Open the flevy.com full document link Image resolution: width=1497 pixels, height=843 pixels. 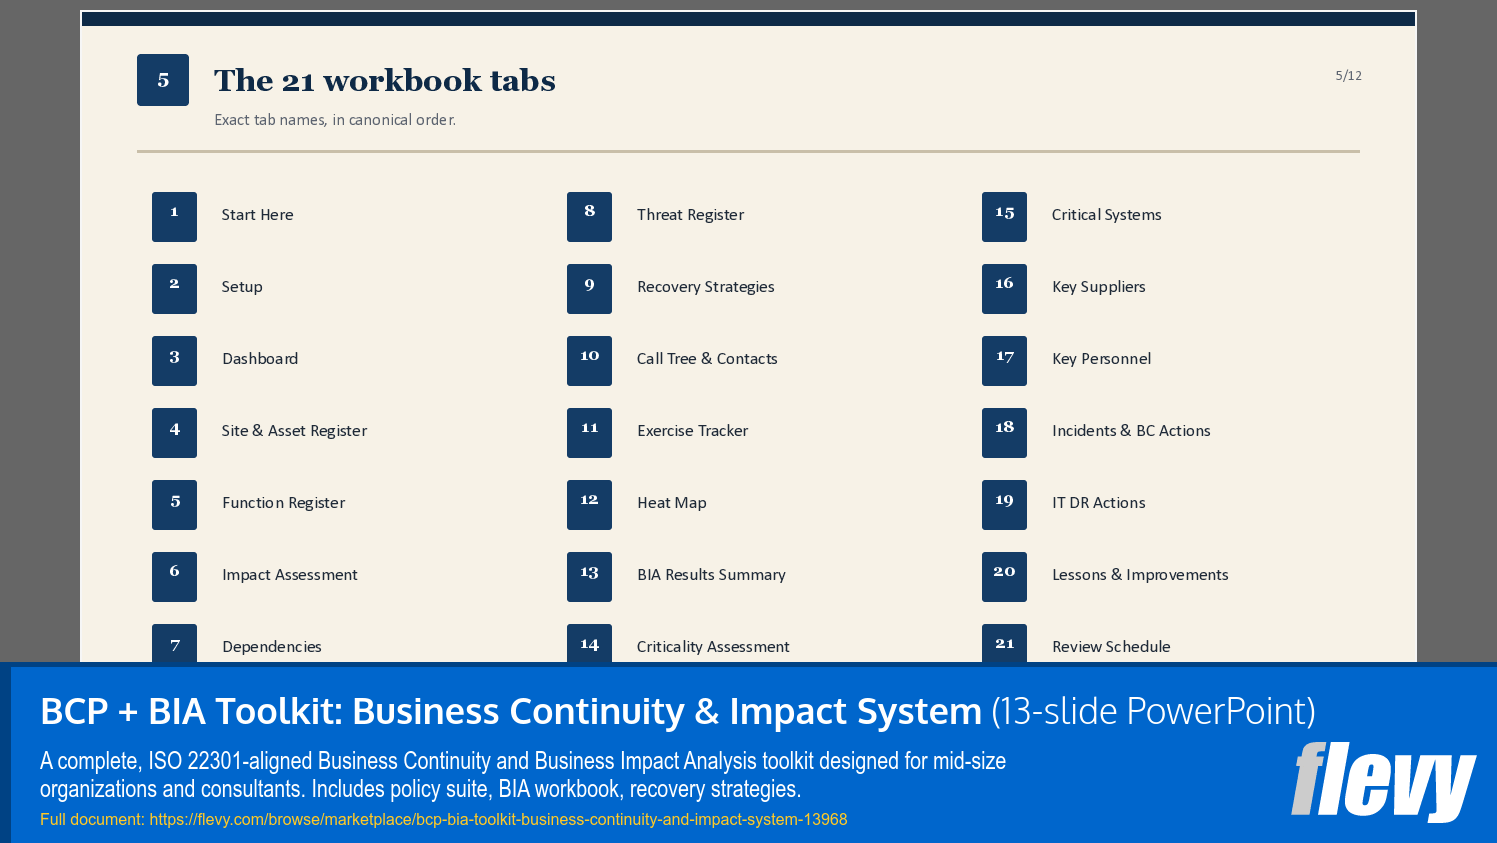coord(498,820)
